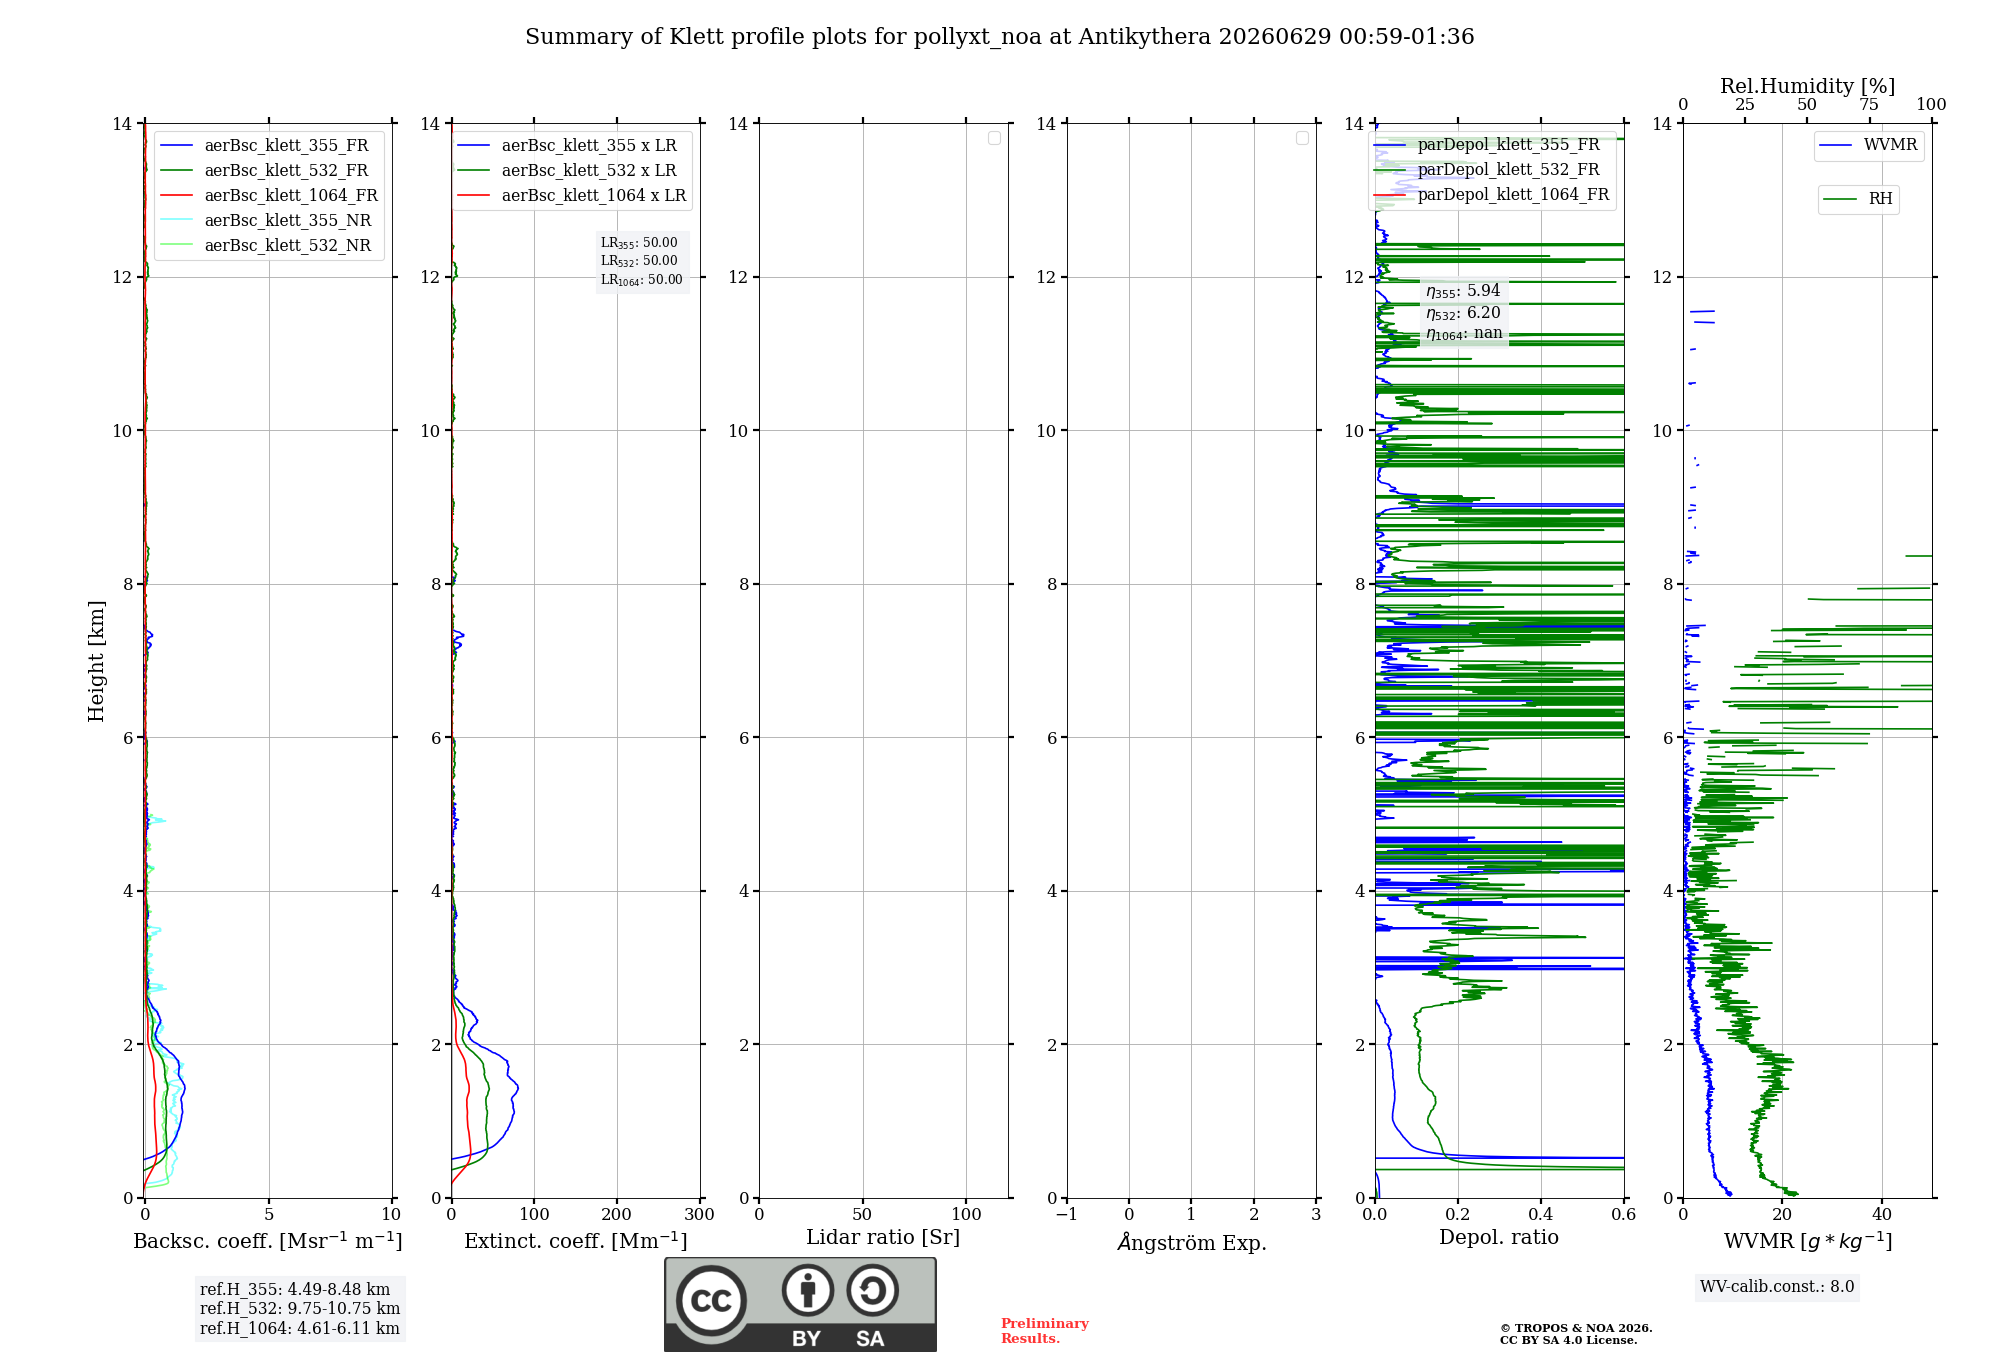Click the Extinct. coeff. axis label
The image size is (2000, 1360).
click(576, 1241)
